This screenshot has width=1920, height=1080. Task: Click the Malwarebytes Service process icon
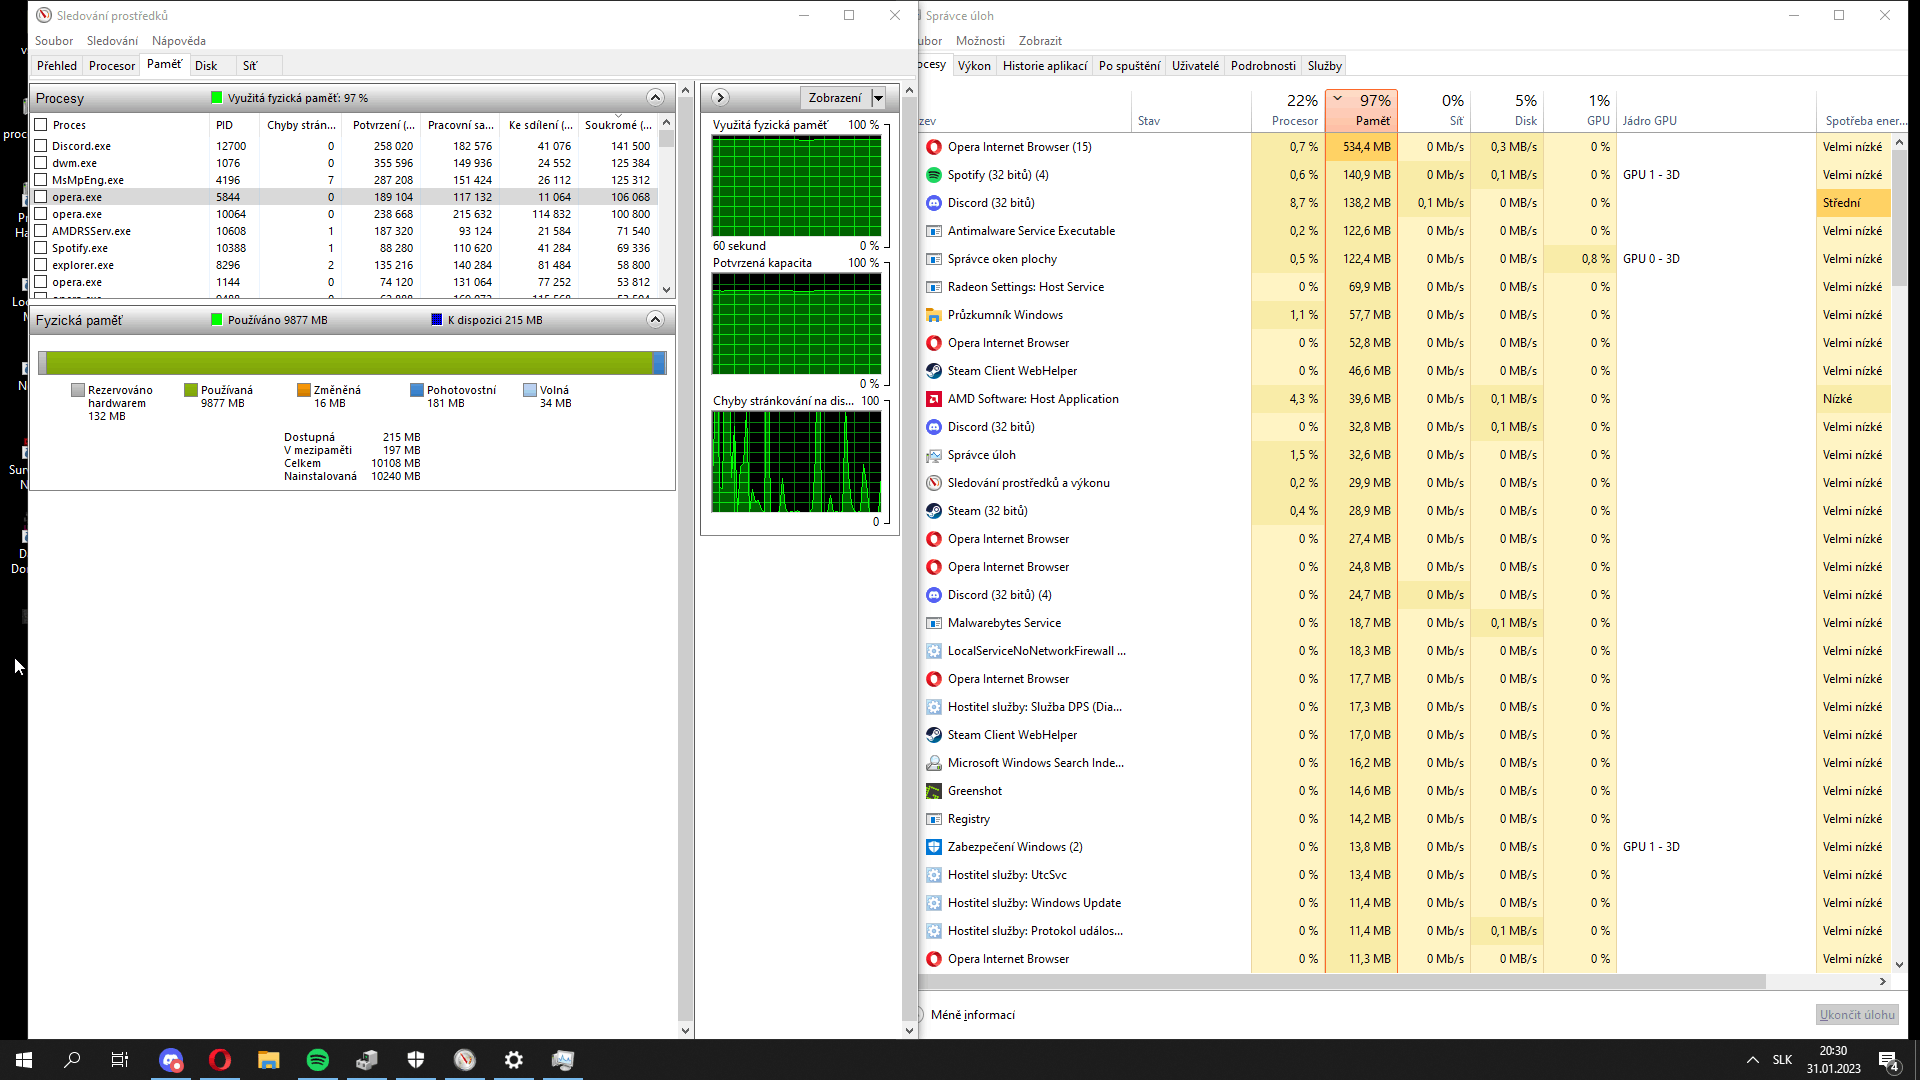click(933, 623)
